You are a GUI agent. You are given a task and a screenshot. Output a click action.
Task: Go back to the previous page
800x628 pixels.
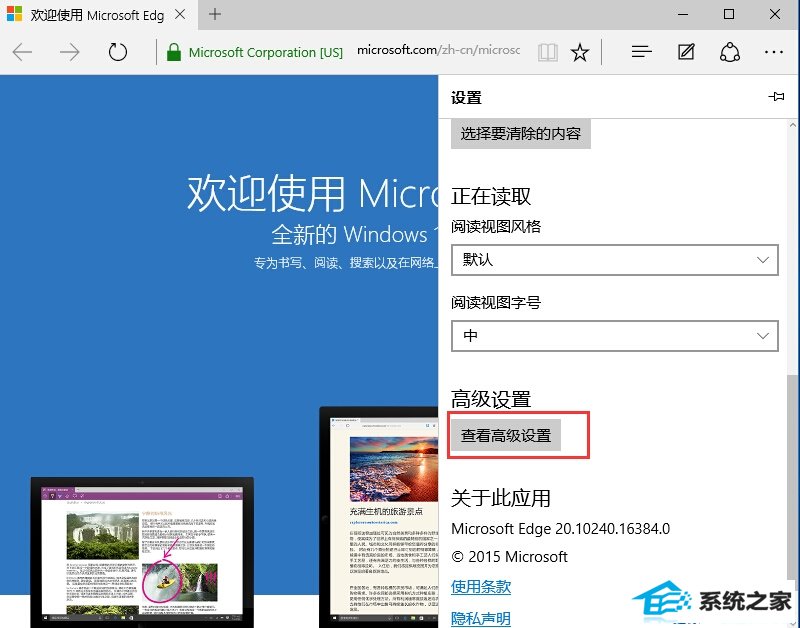(x=22, y=52)
